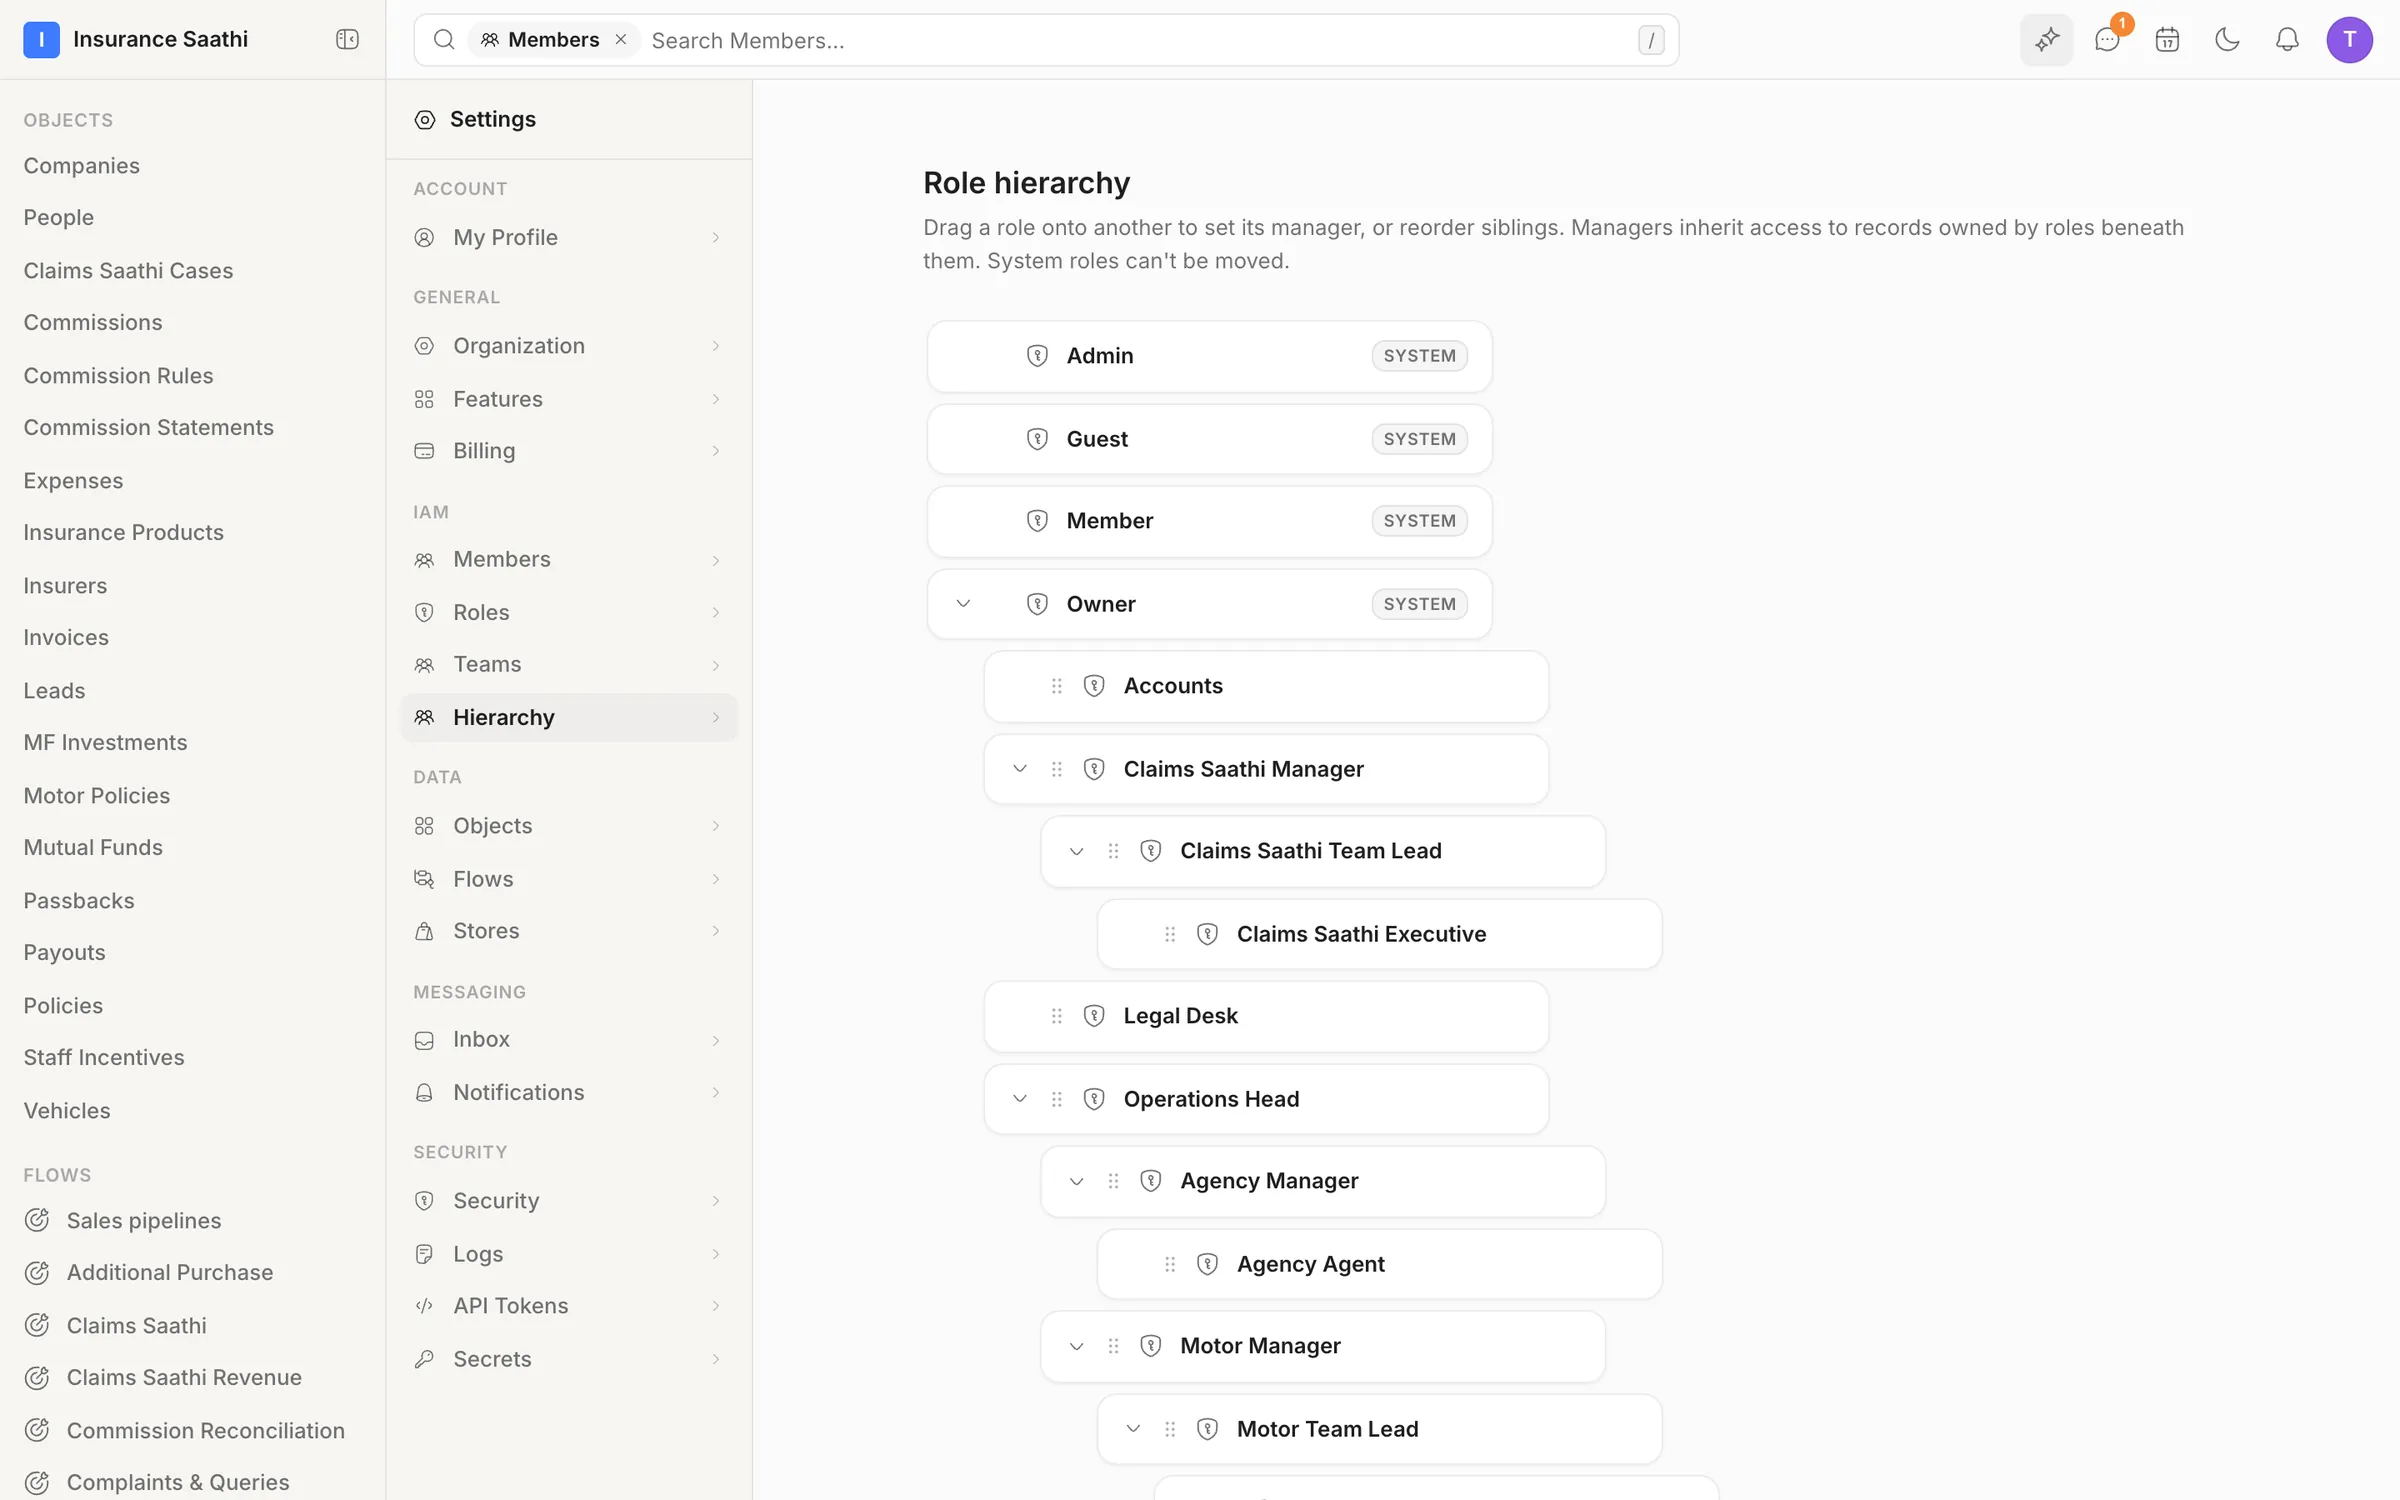Open the calendar icon in top bar

coord(2167,39)
